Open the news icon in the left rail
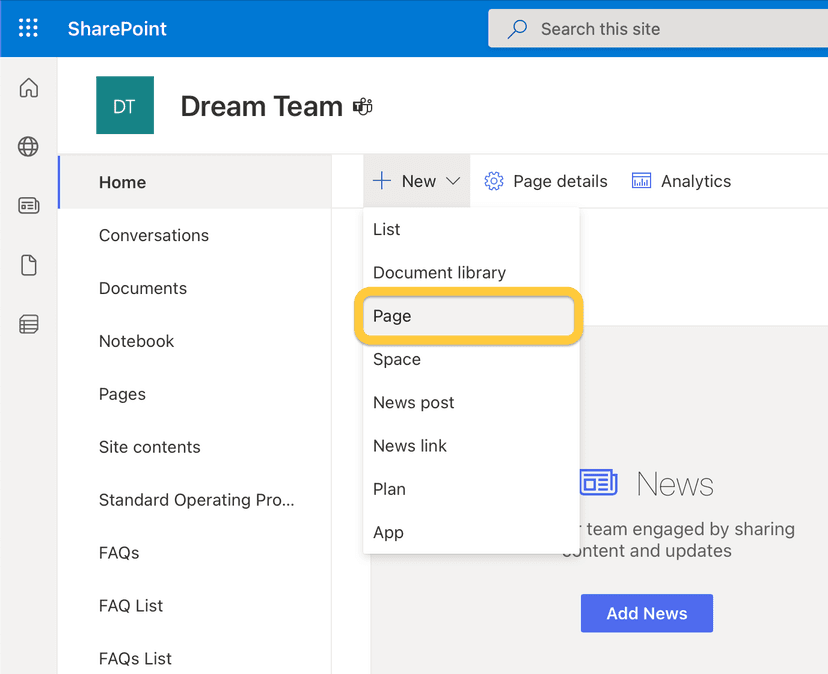Image resolution: width=828 pixels, height=674 pixels. point(29,205)
